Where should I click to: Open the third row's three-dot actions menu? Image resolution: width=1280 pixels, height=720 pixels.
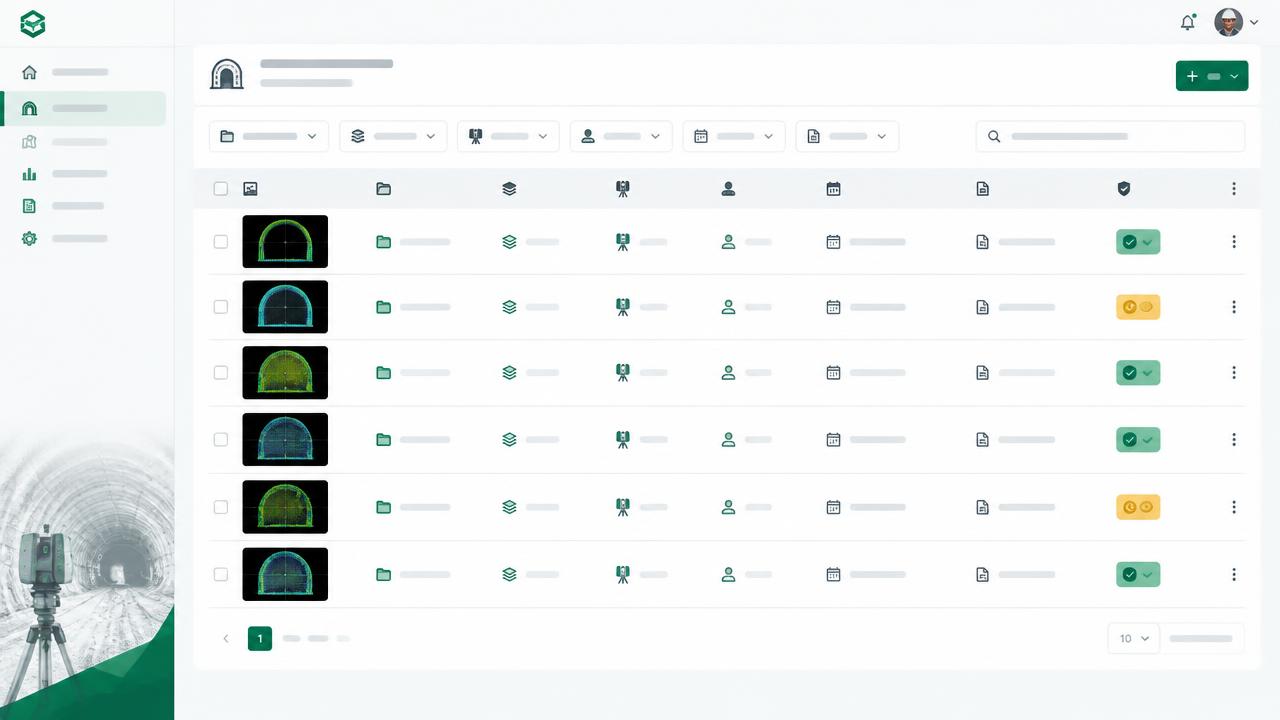coord(1234,372)
